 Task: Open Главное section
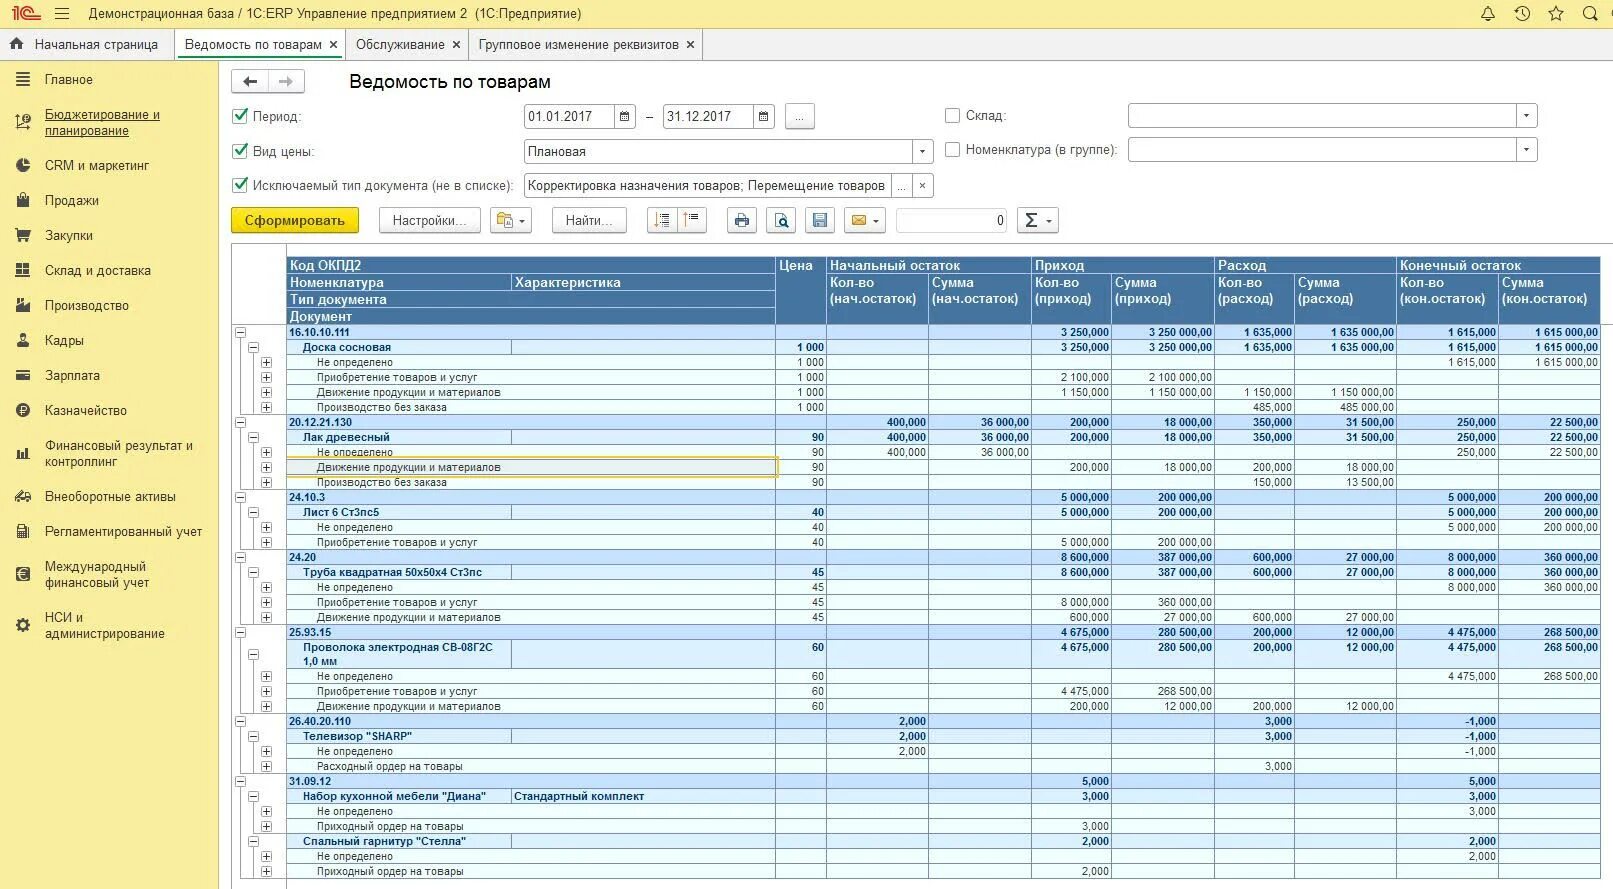pyautogui.click(x=69, y=79)
